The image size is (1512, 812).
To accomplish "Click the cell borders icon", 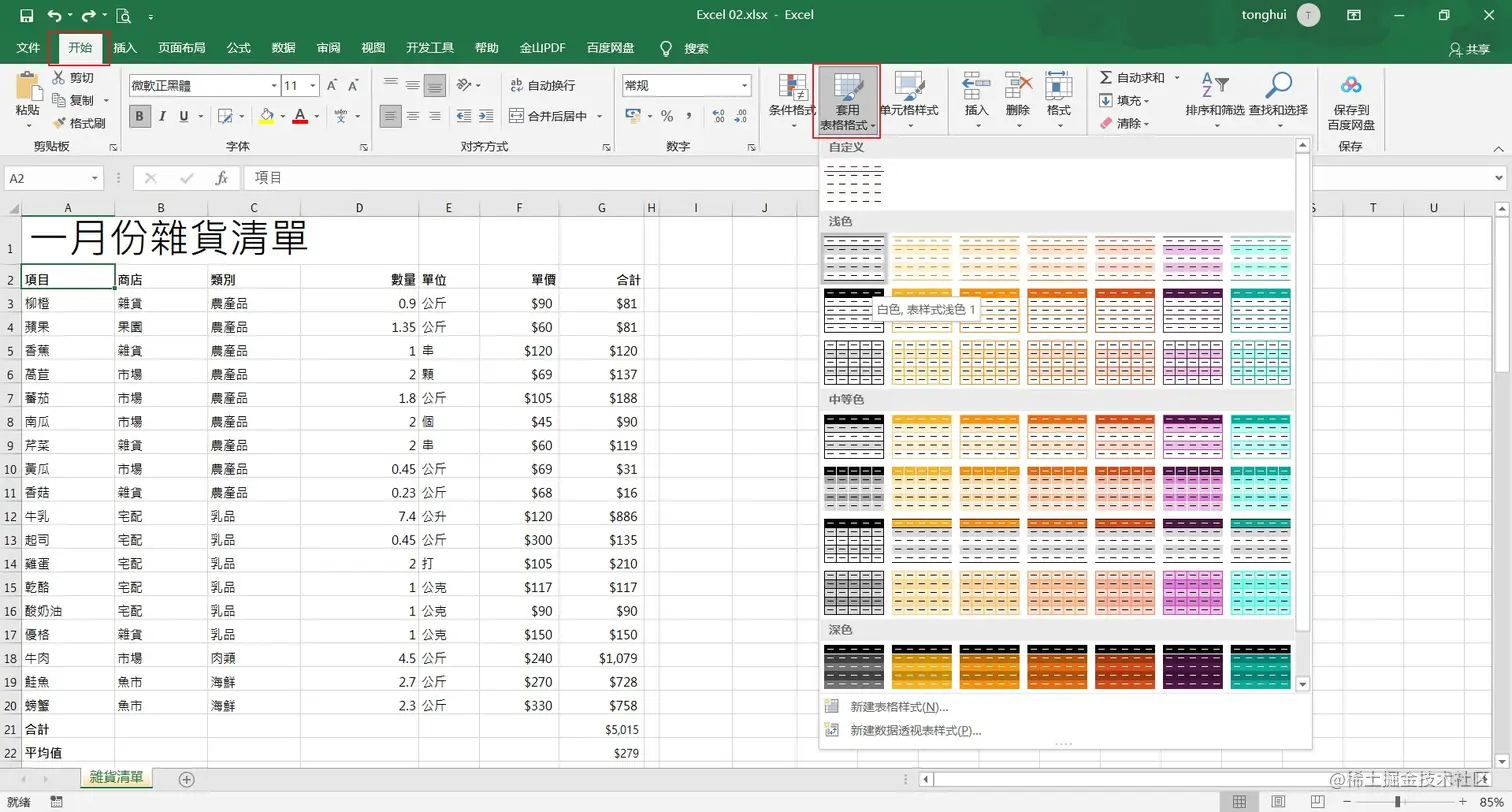I will pos(225,116).
